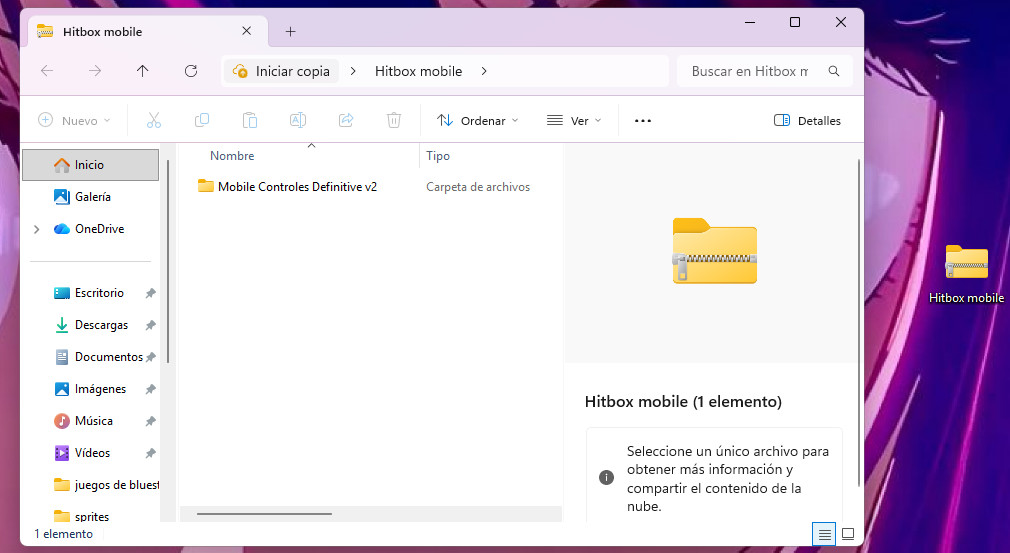
Task: Click Iniciar copia in address bar
Action: pos(281,71)
